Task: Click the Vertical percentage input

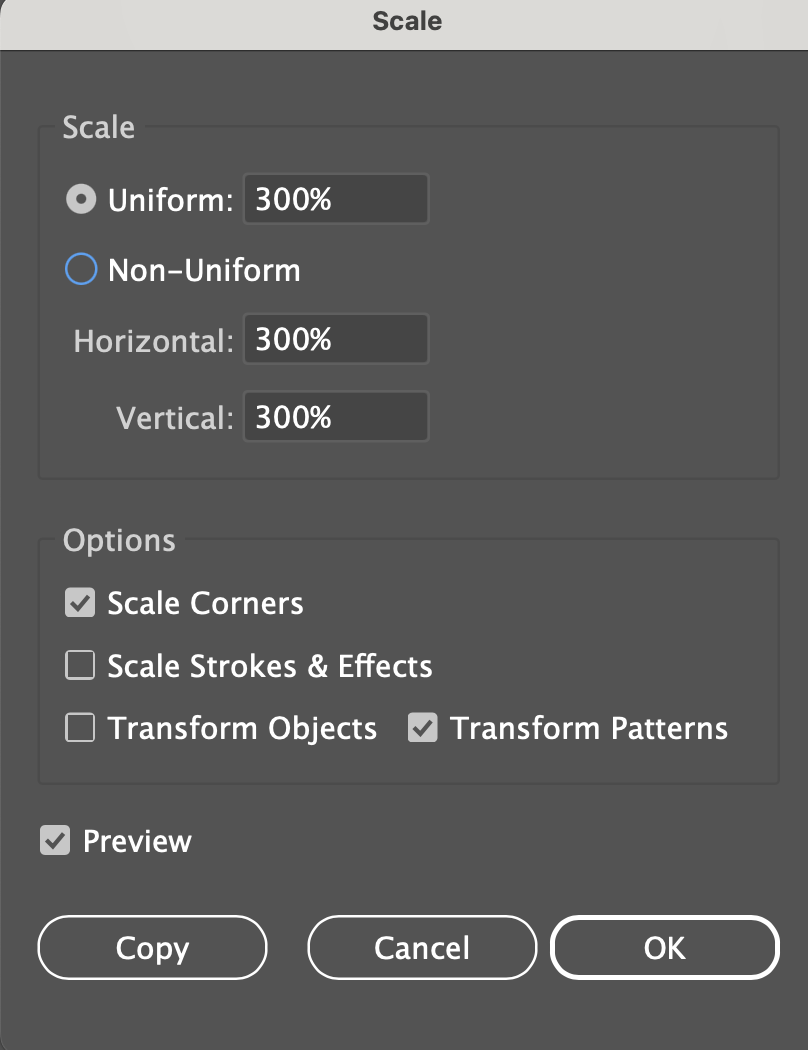Action: [x=335, y=416]
